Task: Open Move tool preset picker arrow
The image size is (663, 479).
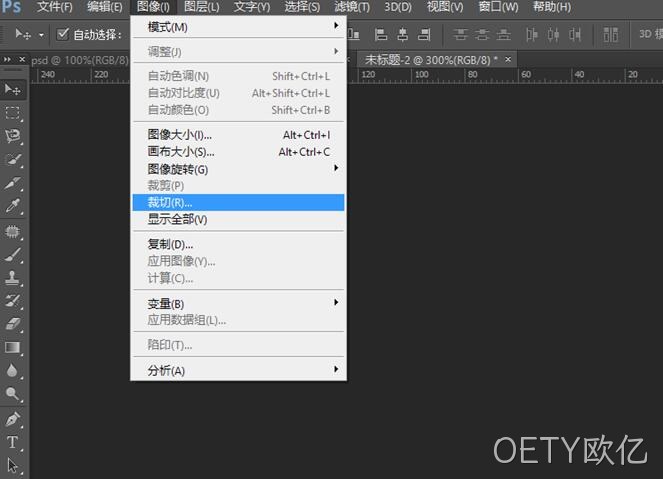Action: coord(41,35)
